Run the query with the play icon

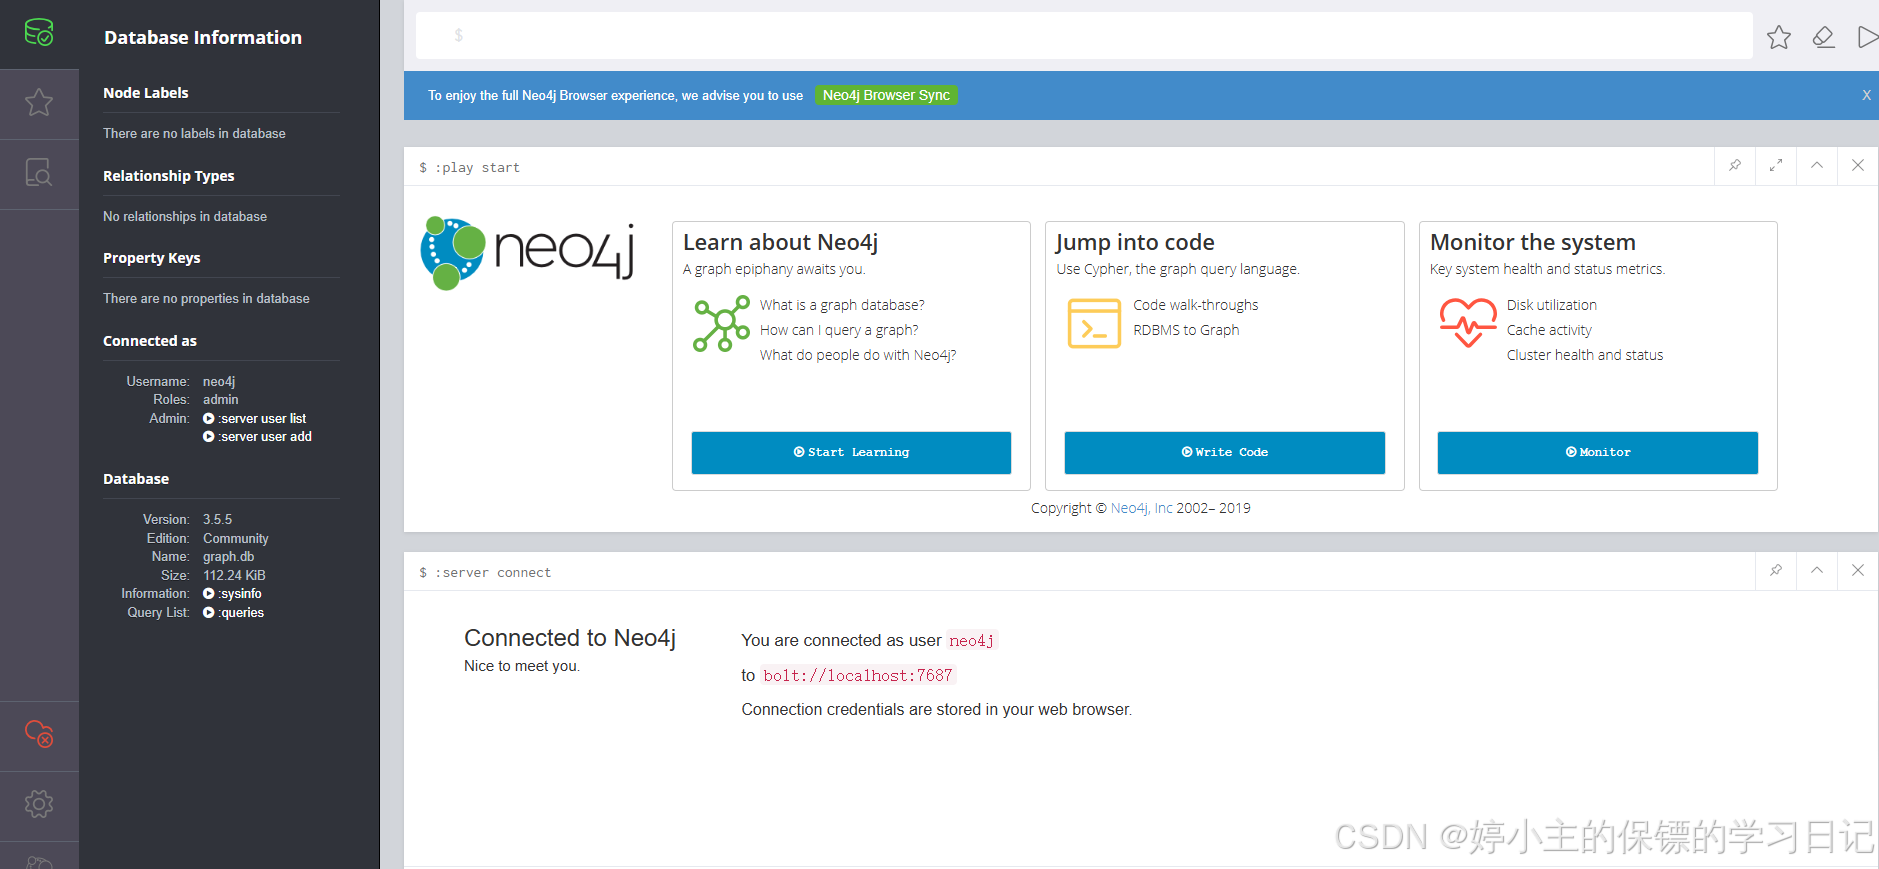point(1867,37)
